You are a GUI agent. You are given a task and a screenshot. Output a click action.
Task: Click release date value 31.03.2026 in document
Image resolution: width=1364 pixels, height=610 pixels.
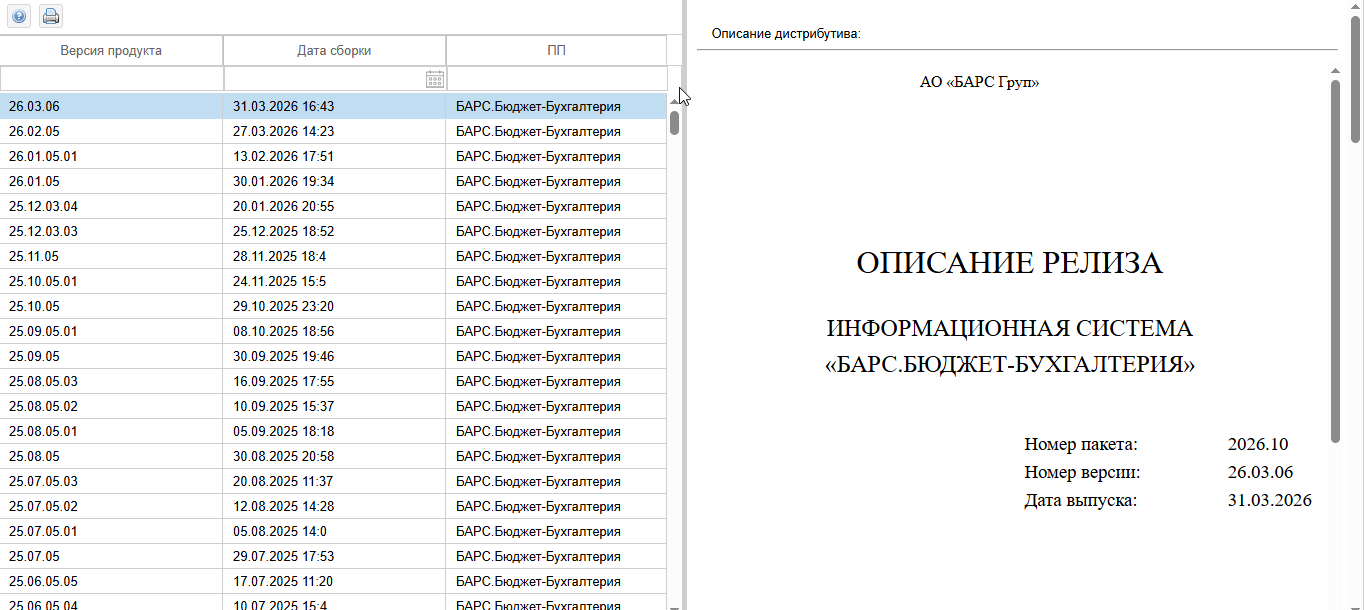(x=1269, y=500)
